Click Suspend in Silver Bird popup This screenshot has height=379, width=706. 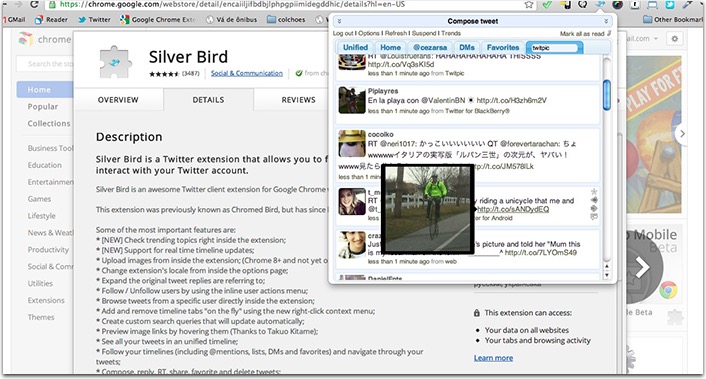424,33
